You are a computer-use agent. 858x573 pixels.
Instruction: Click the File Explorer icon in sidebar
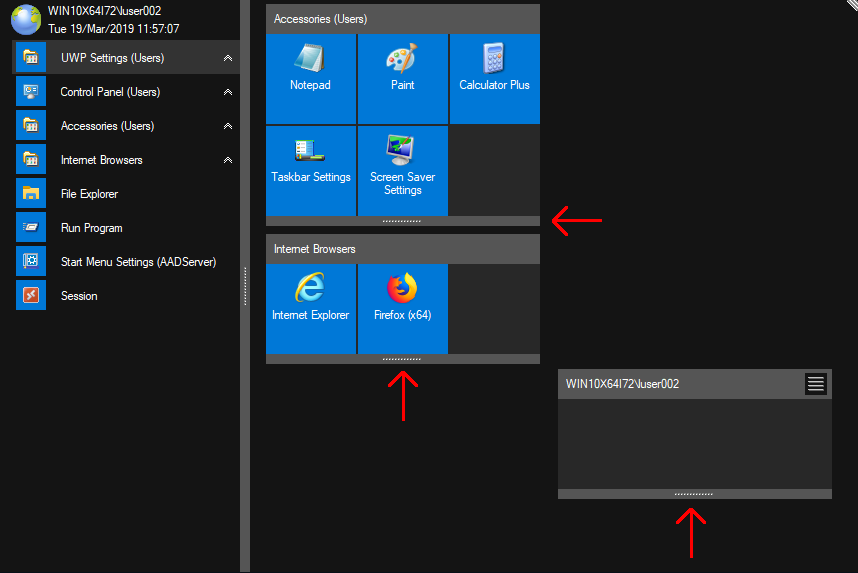pyautogui.click(x=31, y=194)
